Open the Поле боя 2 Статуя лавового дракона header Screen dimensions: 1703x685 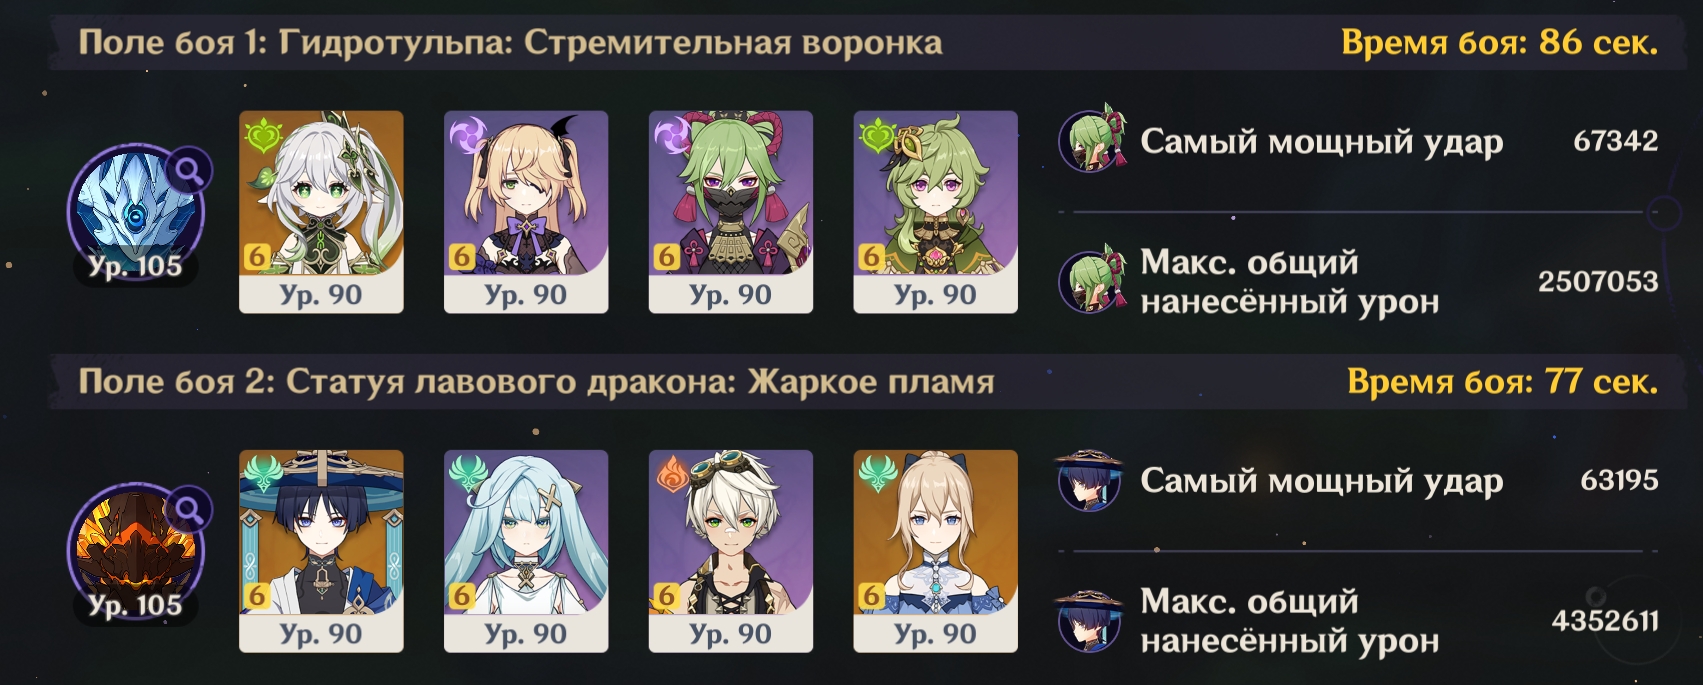[536, 382]
